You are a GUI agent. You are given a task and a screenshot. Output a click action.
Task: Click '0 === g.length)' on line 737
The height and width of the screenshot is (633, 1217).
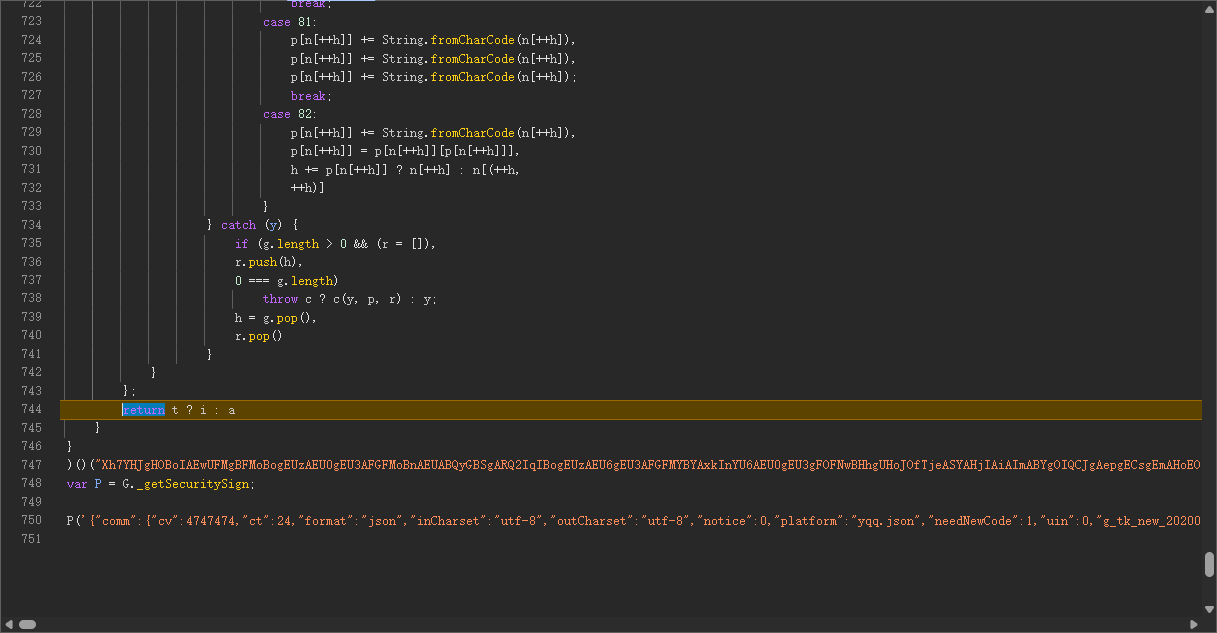coord(287,280)
